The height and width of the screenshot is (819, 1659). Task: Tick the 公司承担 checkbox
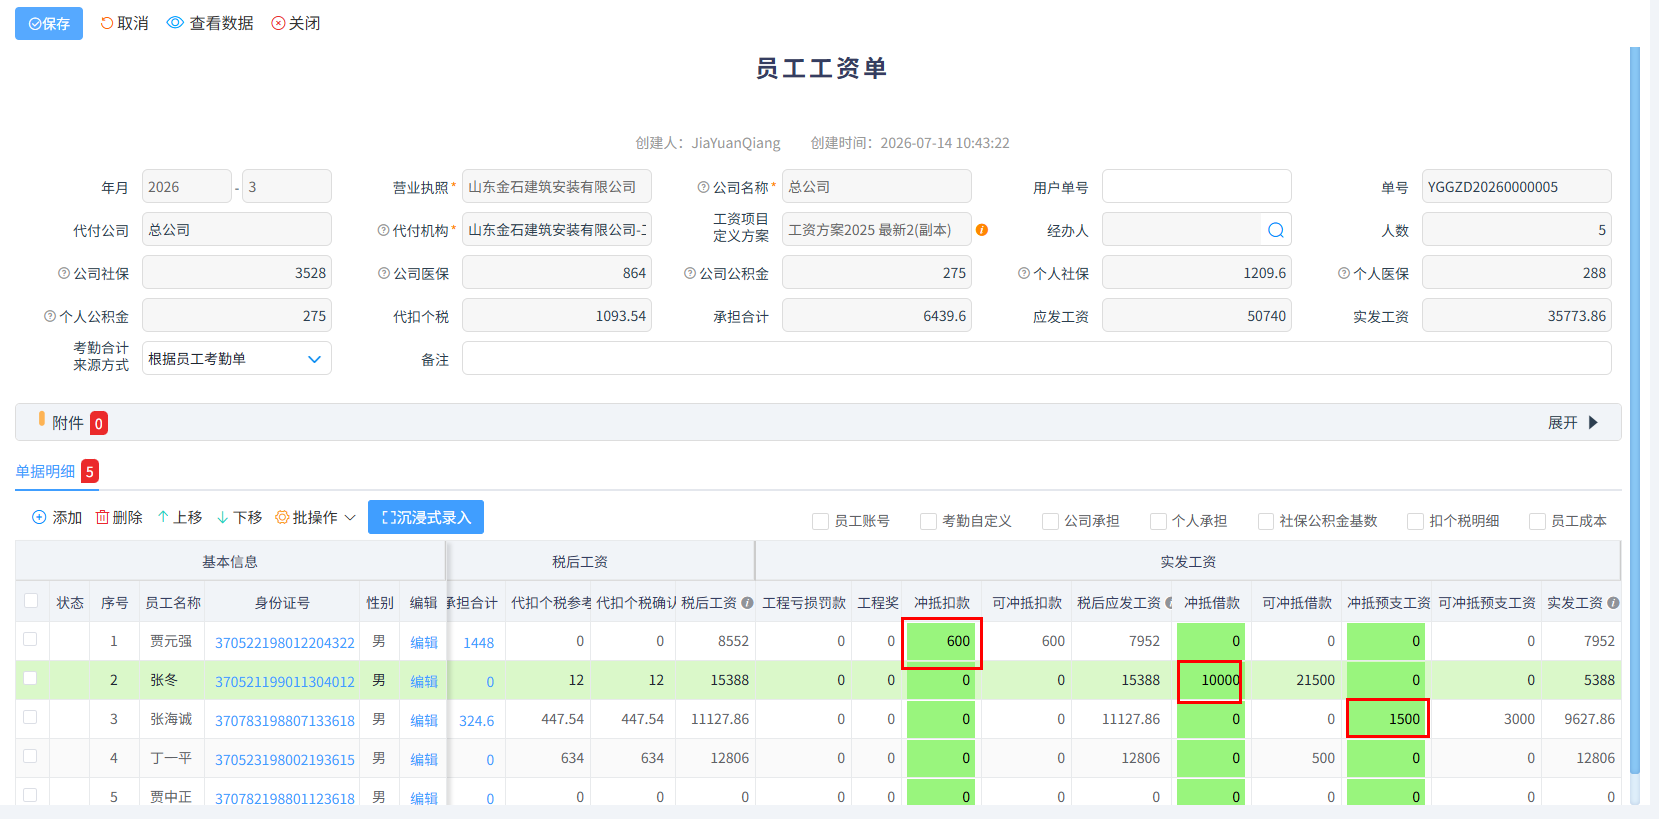tap(1051, 521)
